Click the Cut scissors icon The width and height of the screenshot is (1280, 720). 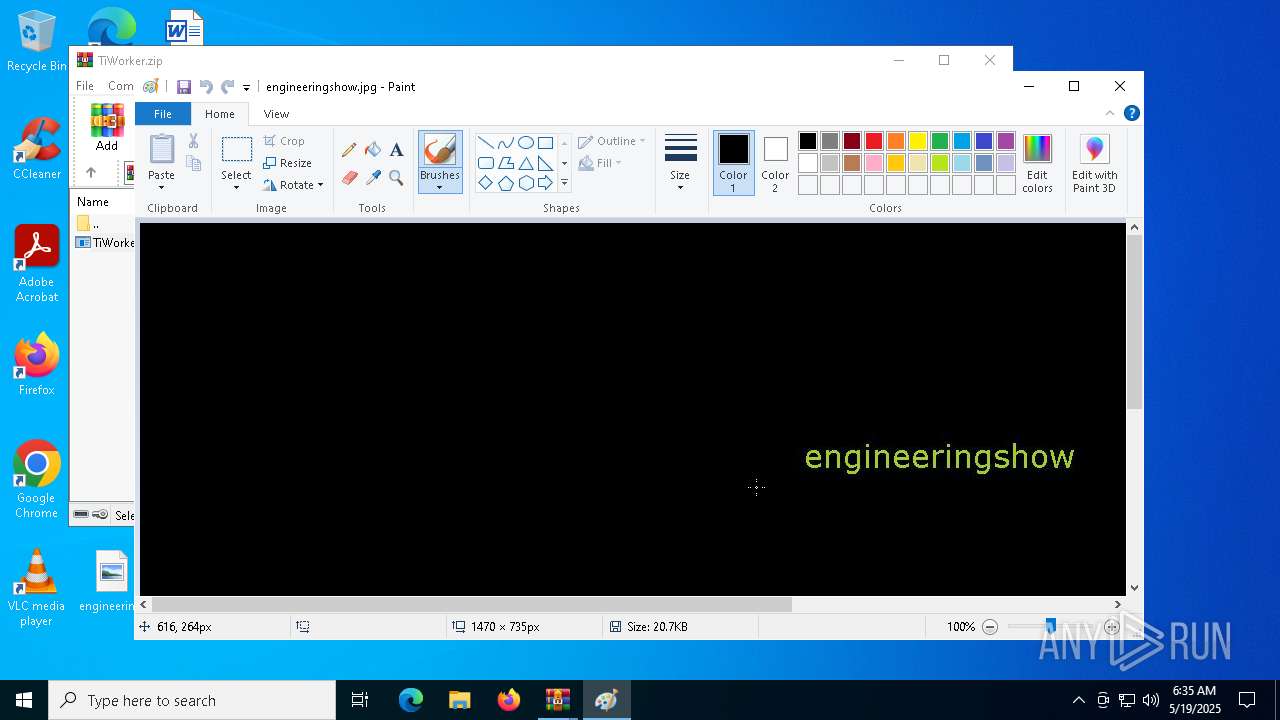[x=193, y=142]
